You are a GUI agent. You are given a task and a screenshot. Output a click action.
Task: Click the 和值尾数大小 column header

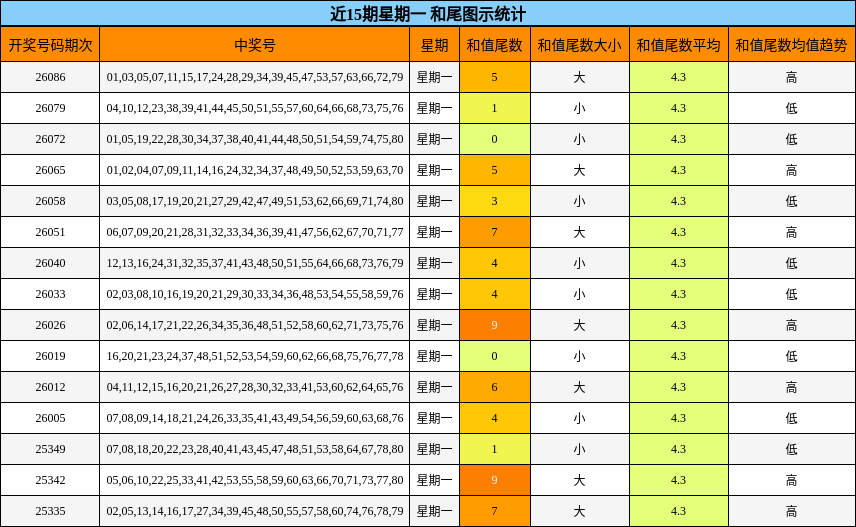(x=580, y=45)
